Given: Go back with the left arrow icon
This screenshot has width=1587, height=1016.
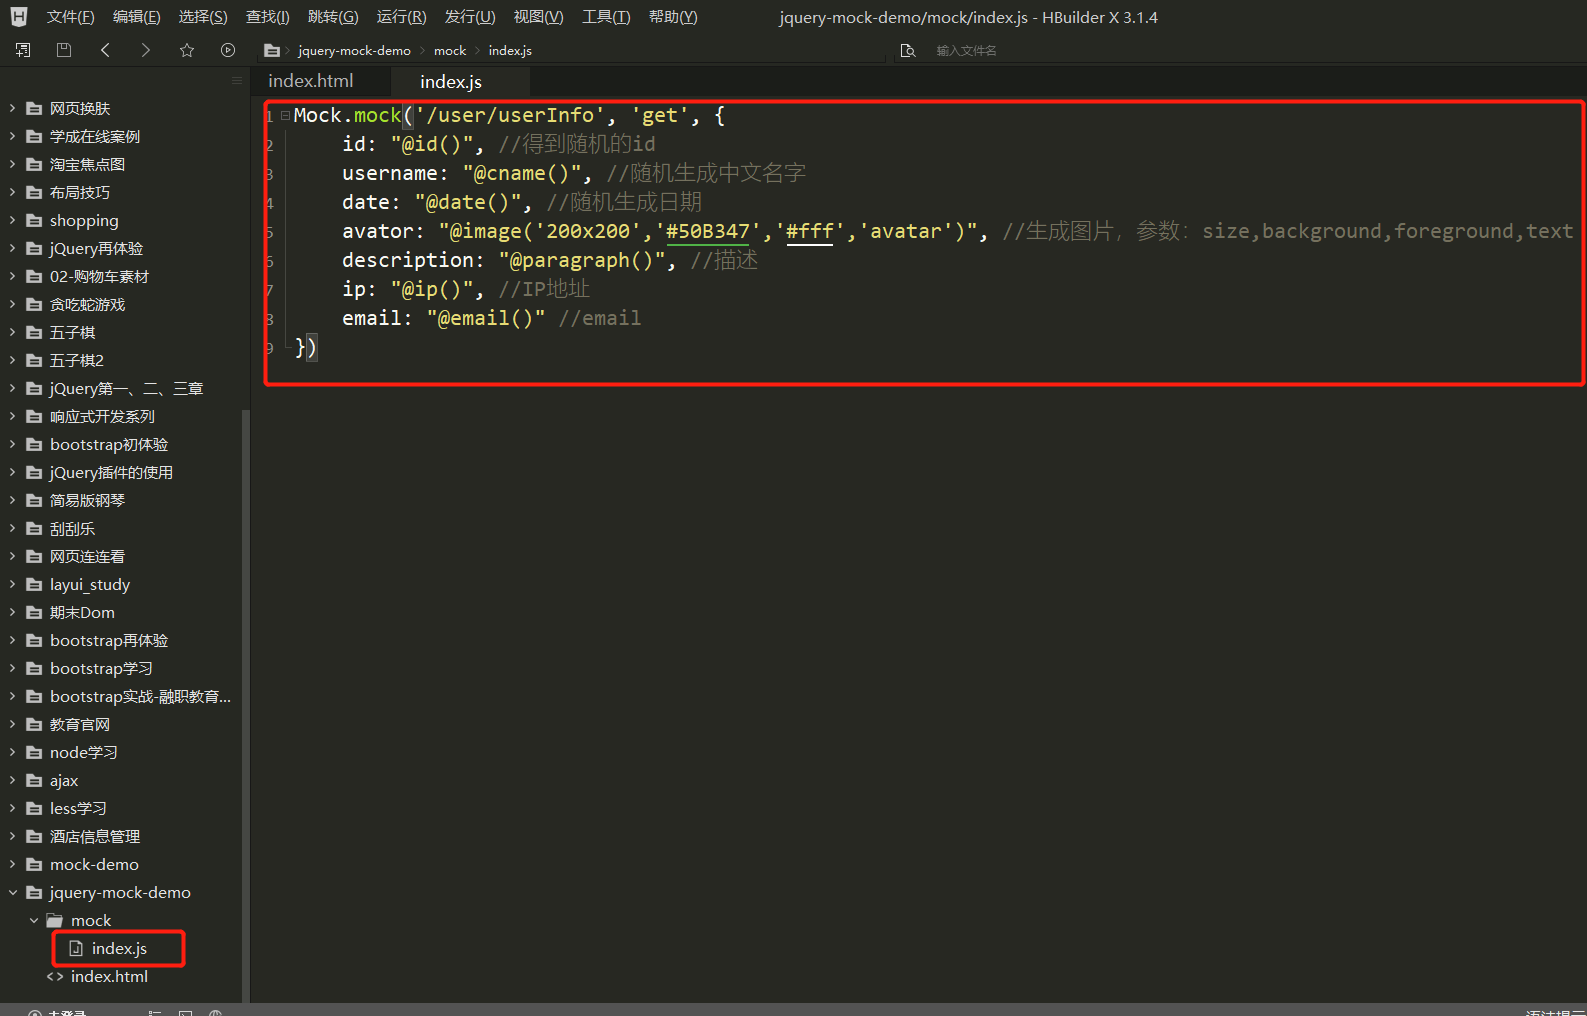Looking at the screenshot, I should point(105,50).
